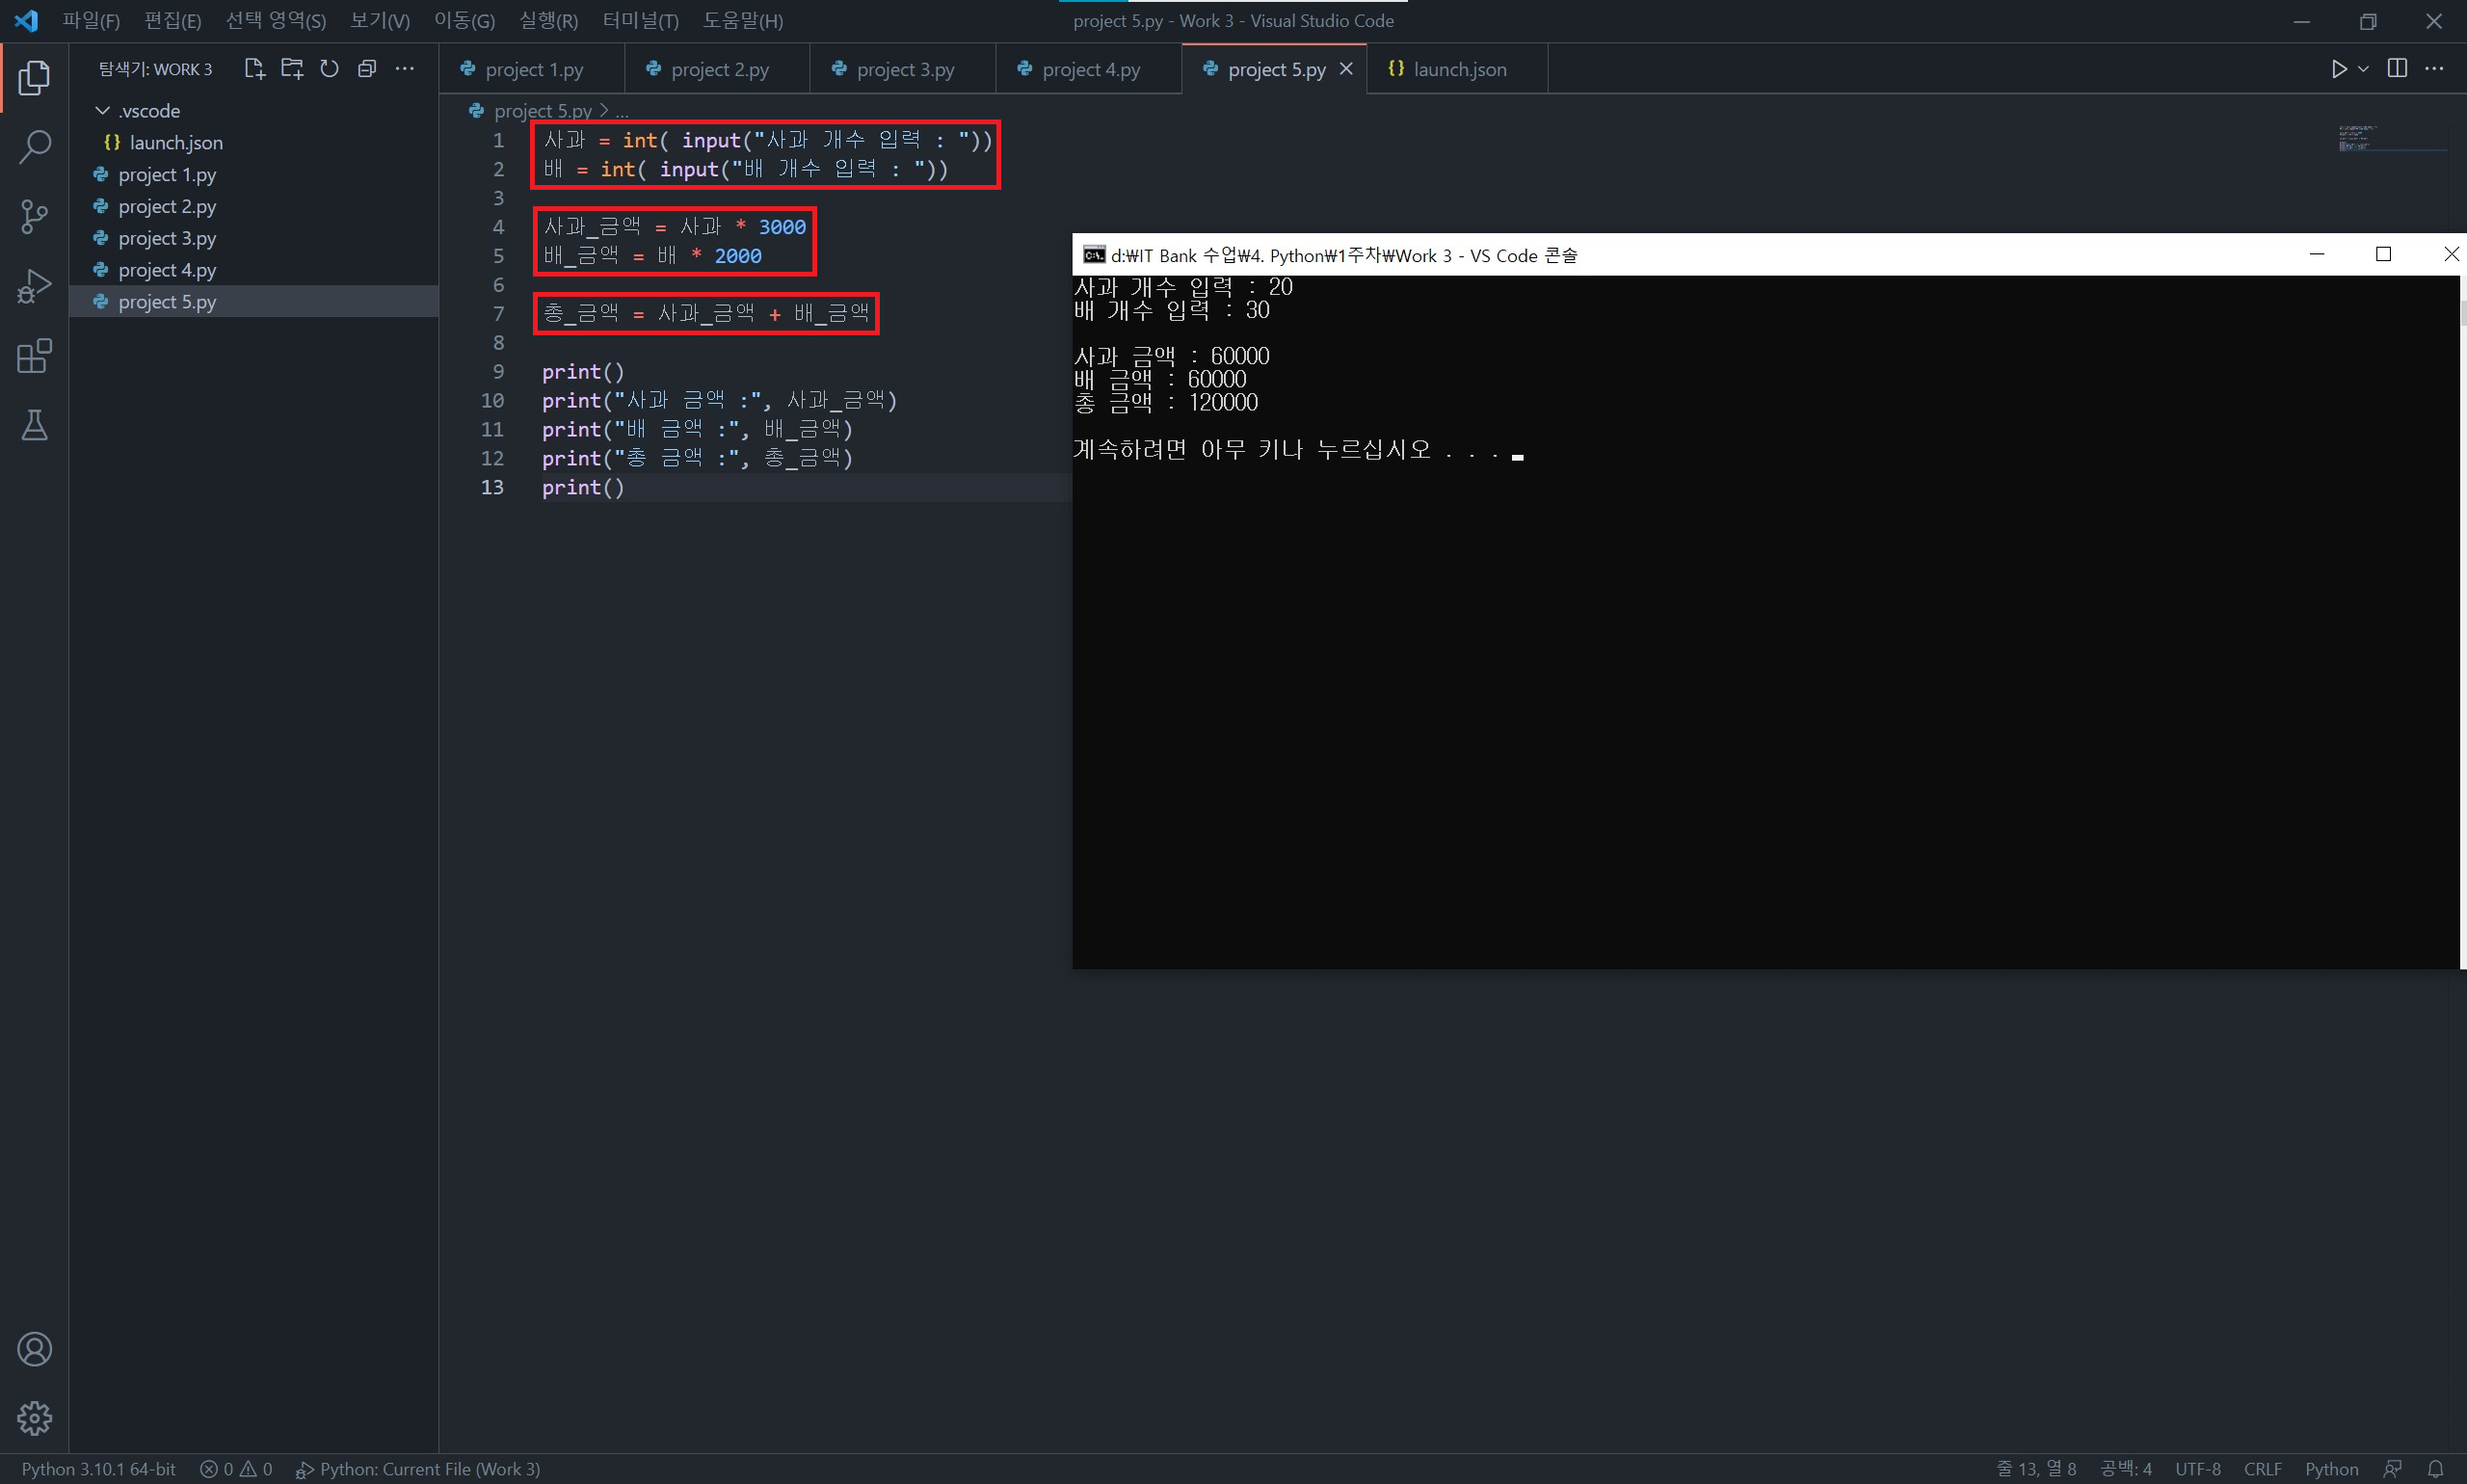
Task: Open dropdown next to Run Python File
Action: click(x=2363, y=69)
